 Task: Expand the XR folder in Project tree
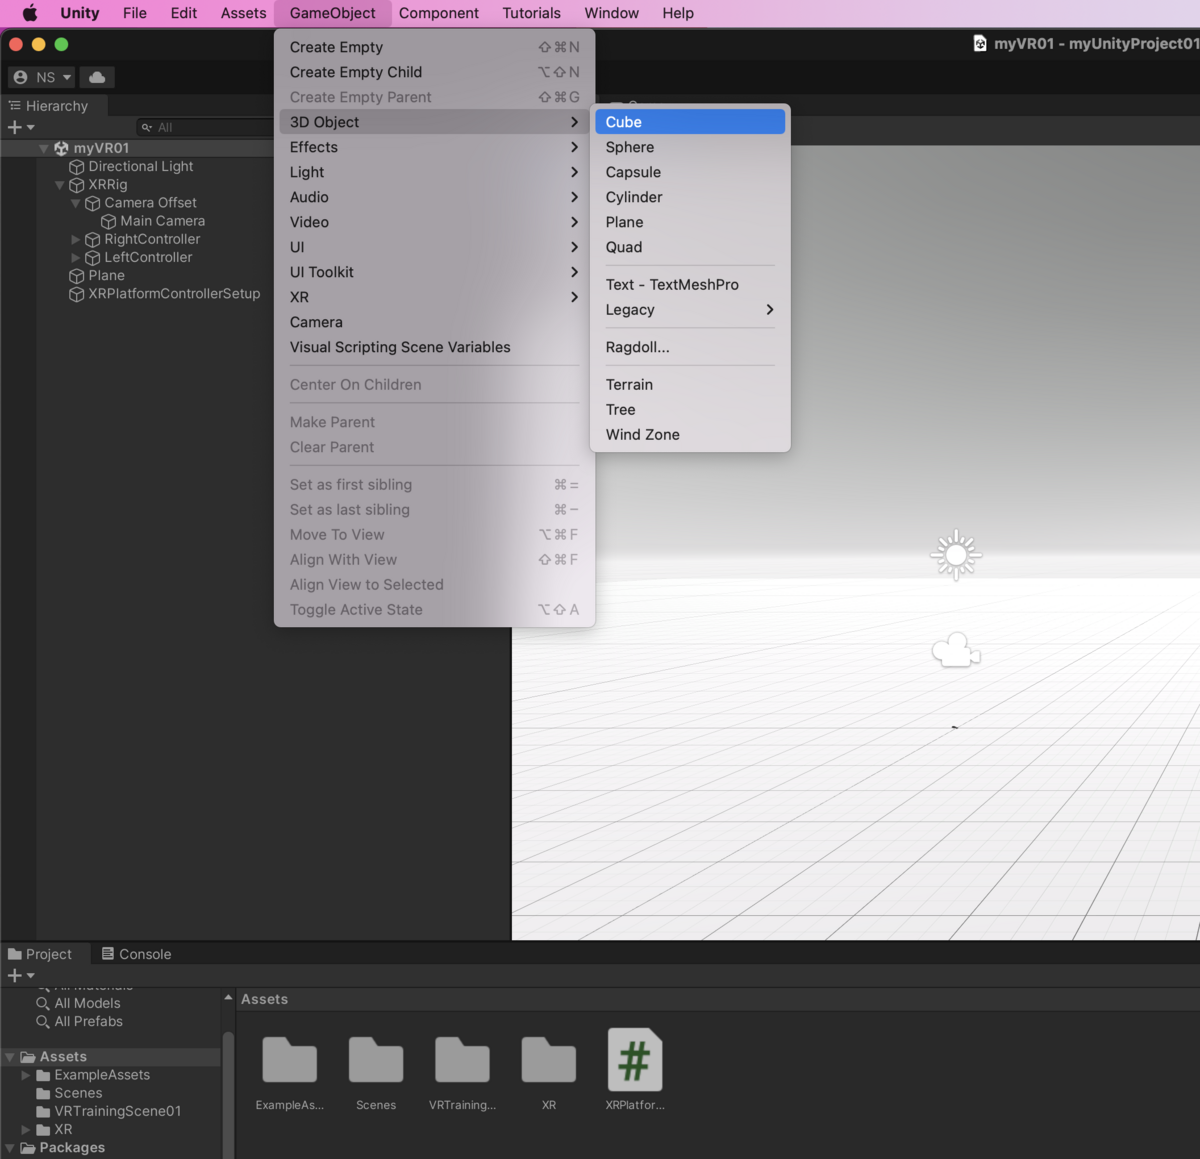click(x=26, y=1129)
